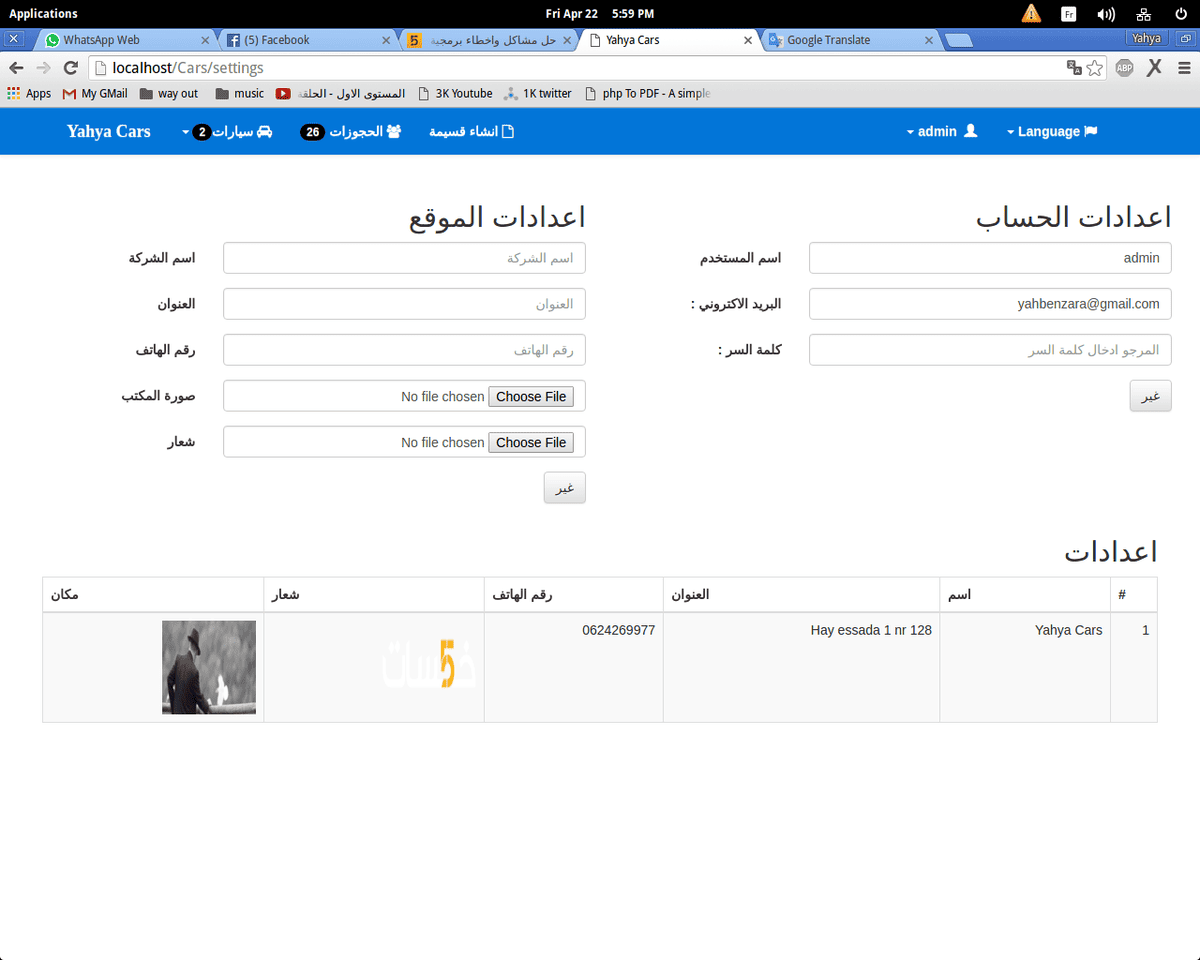This screenshot has height=960, width=1200.
Task: Open the 1K twitter bookmark
Action: click(x=538, y=93)
